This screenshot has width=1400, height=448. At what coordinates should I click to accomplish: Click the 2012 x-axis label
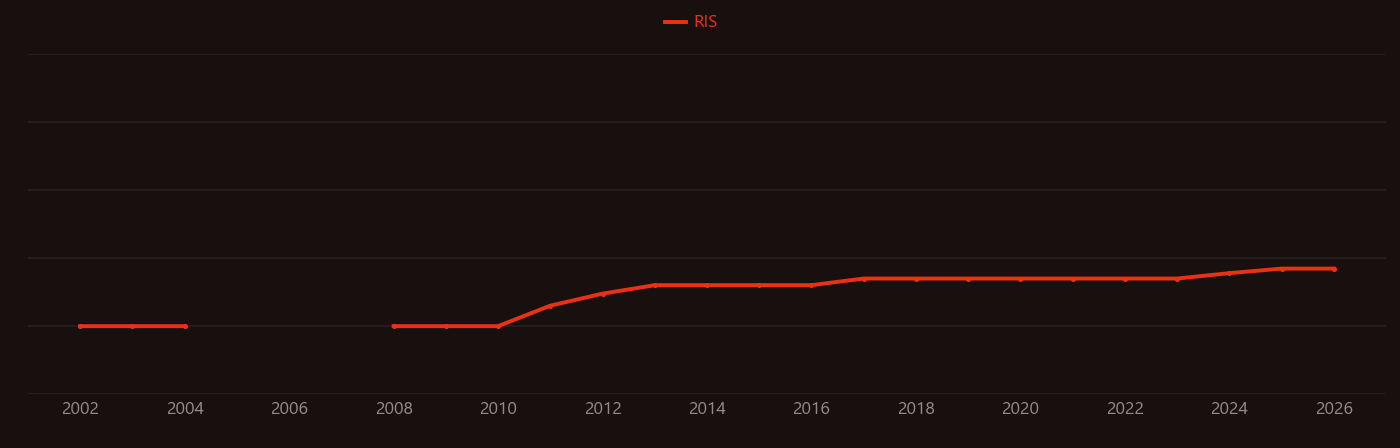point(603,408)
